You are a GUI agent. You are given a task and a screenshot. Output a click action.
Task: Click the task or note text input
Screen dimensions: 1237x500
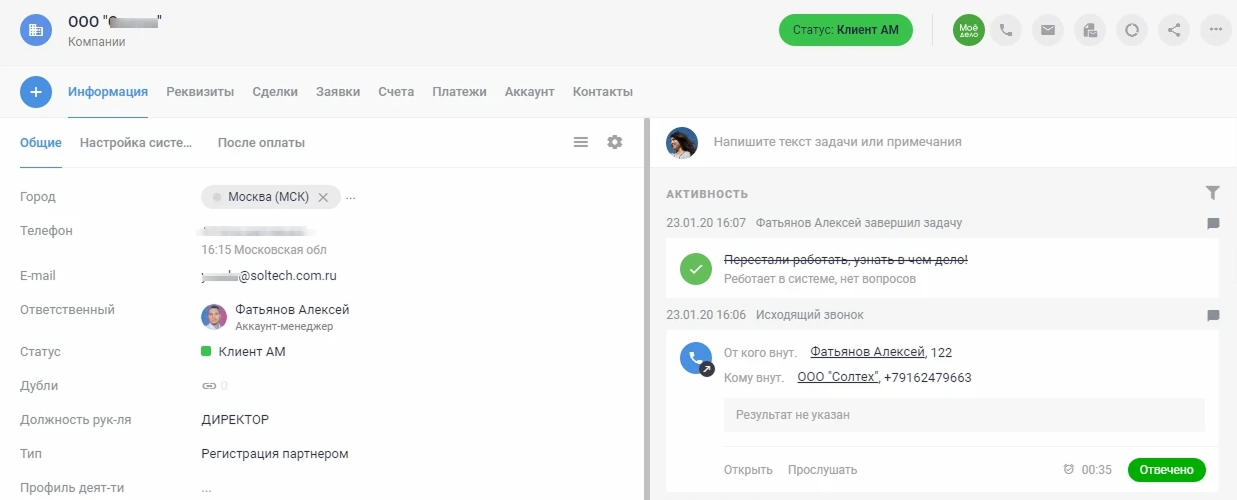940,142
